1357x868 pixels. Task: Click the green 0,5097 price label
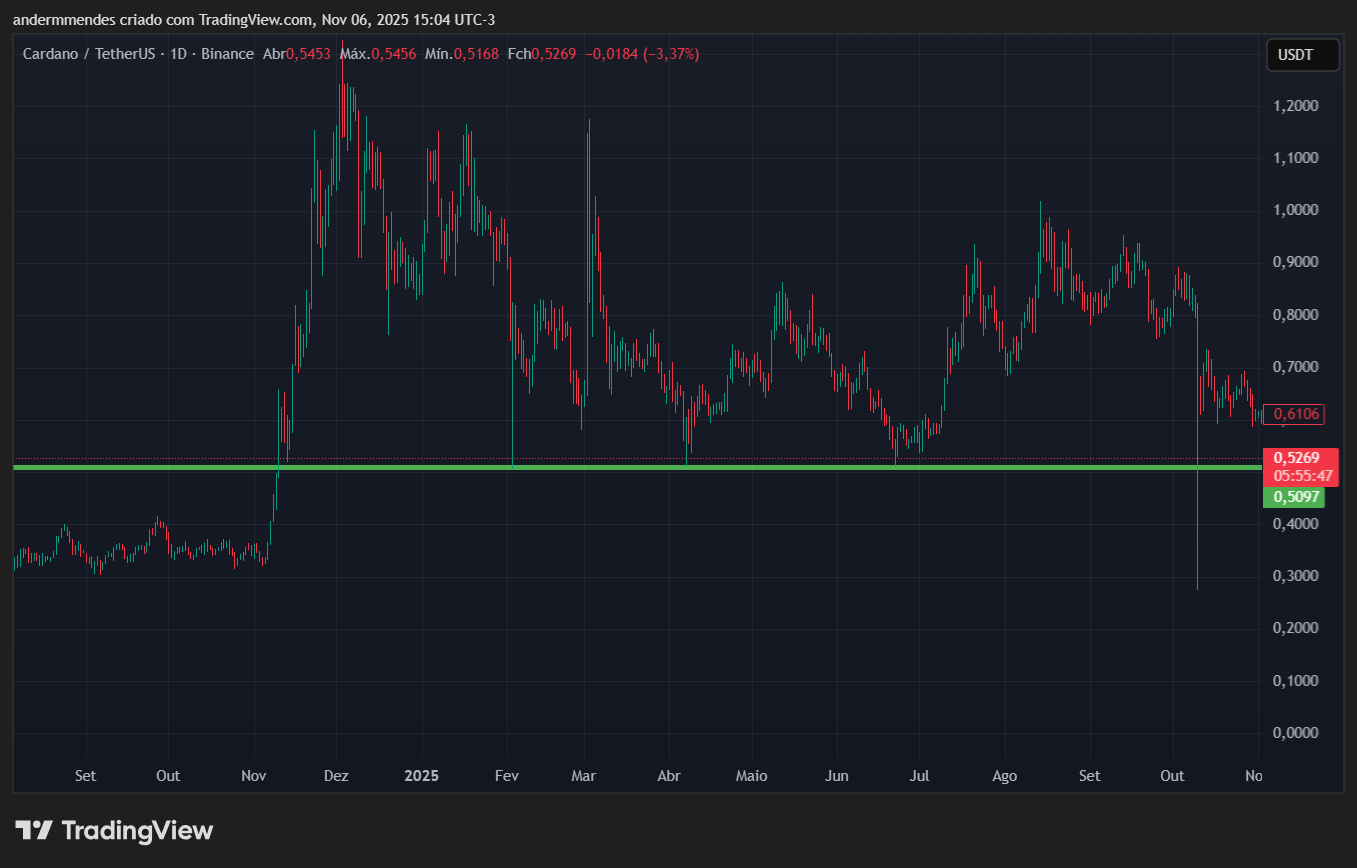[1293, 497]
